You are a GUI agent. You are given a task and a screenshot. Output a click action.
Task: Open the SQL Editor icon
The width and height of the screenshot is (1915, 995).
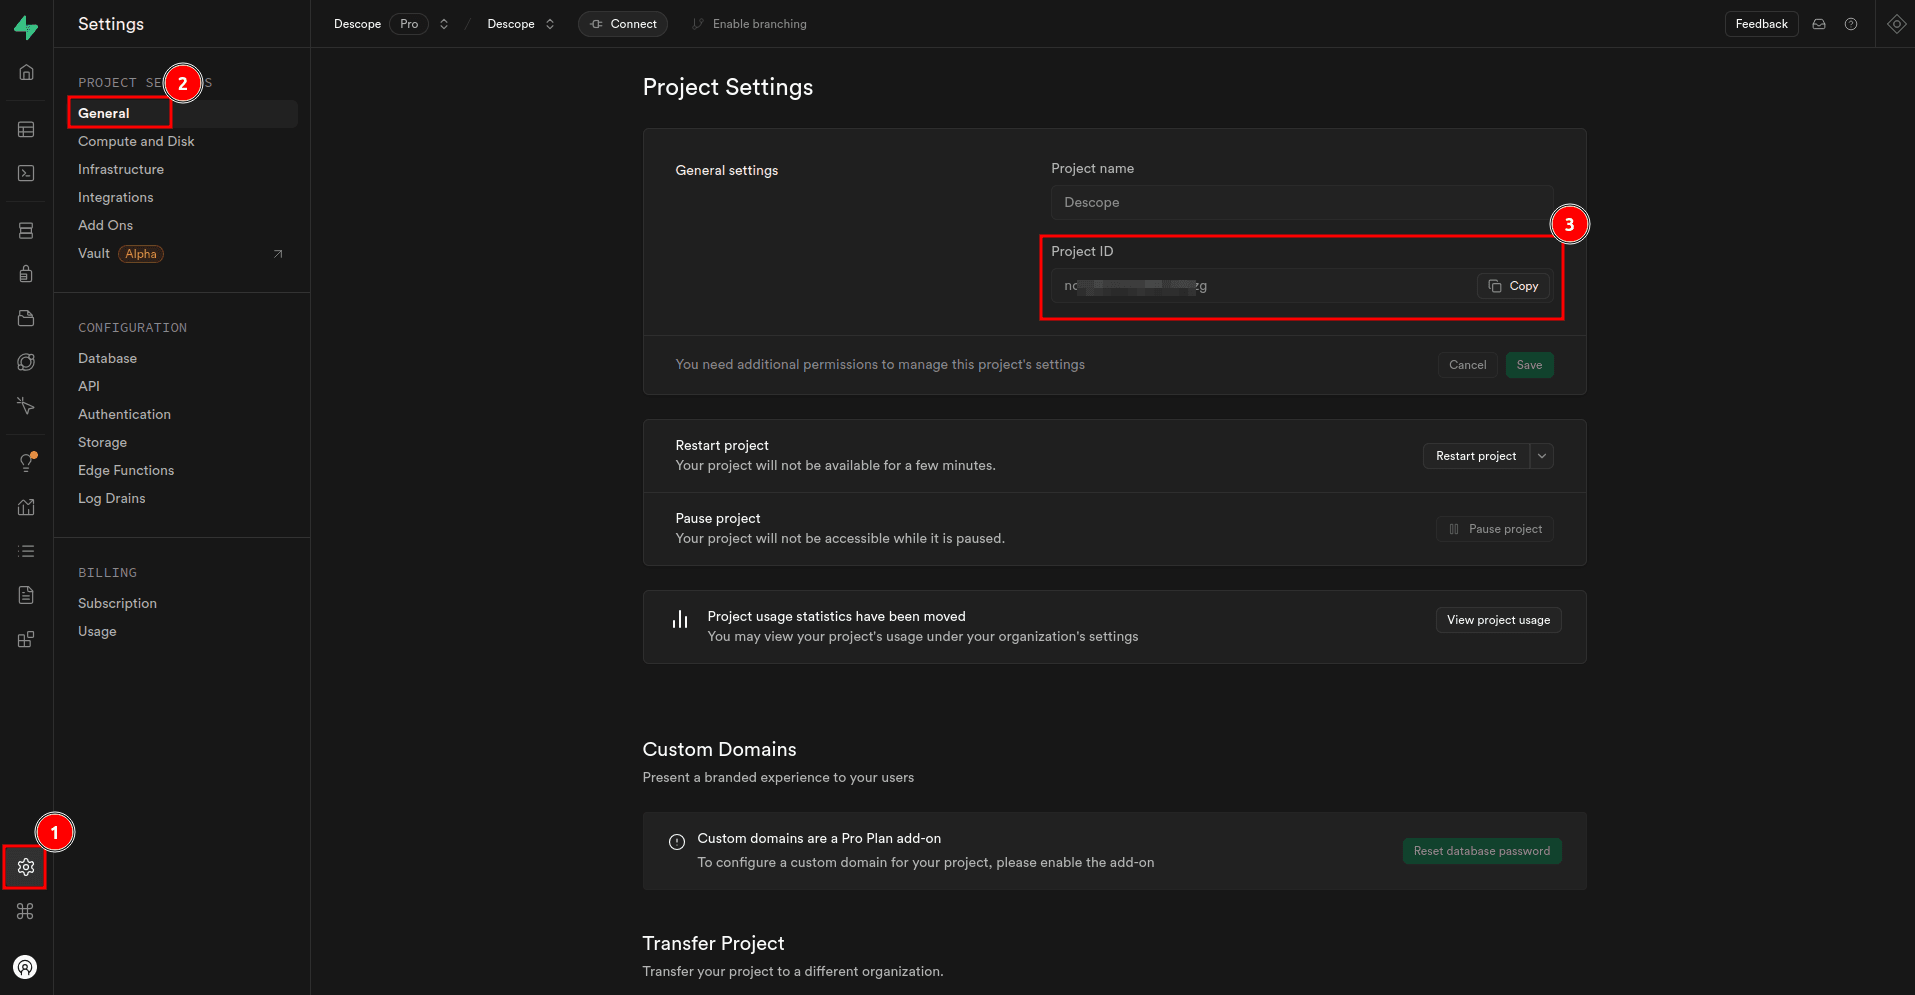click(x=26, y=173)
